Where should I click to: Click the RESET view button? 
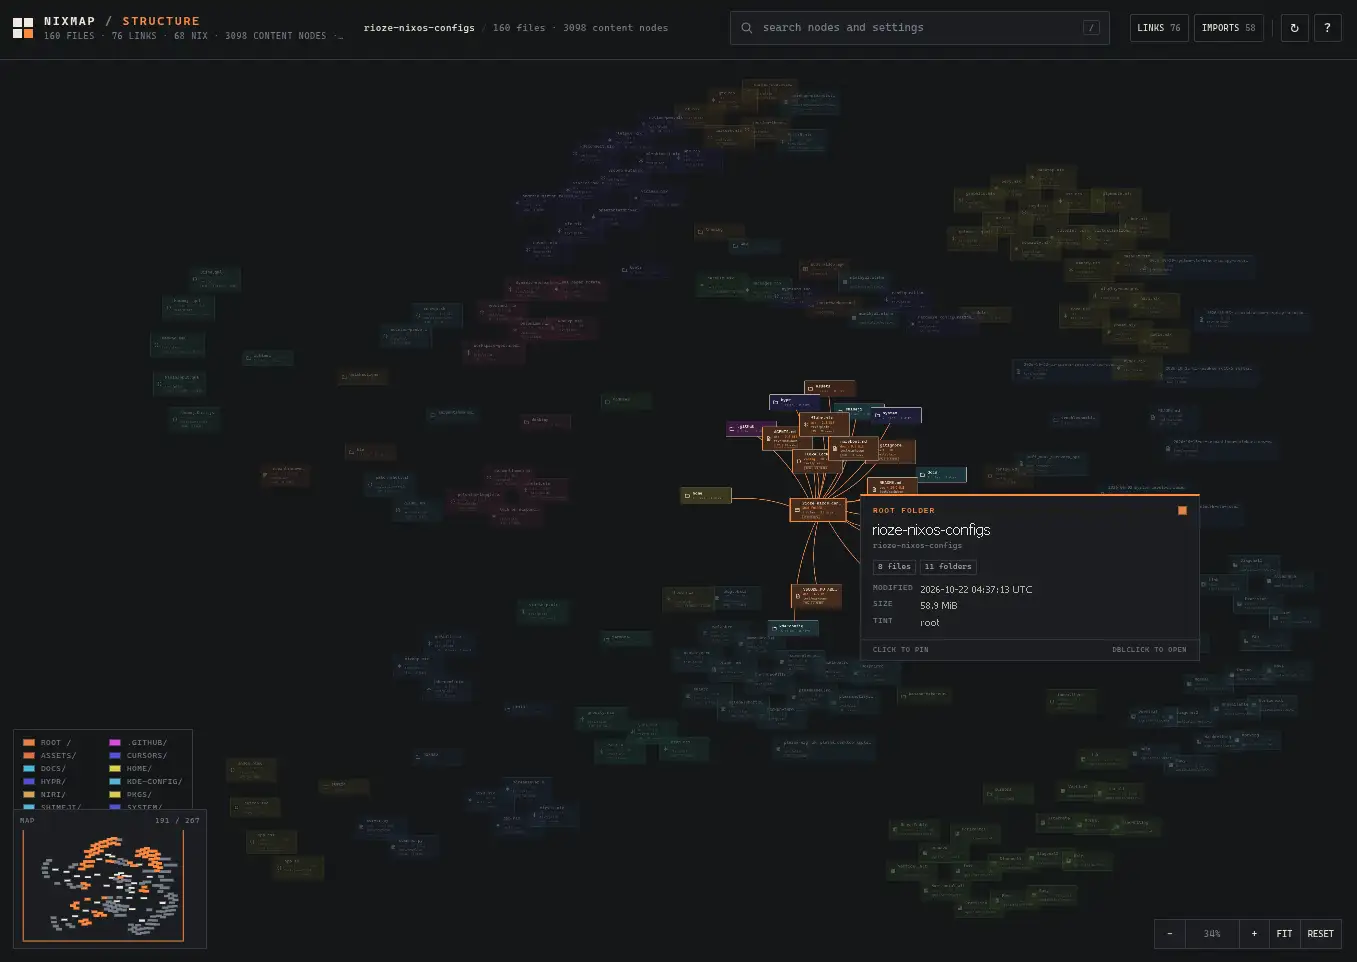[1320, 933]
